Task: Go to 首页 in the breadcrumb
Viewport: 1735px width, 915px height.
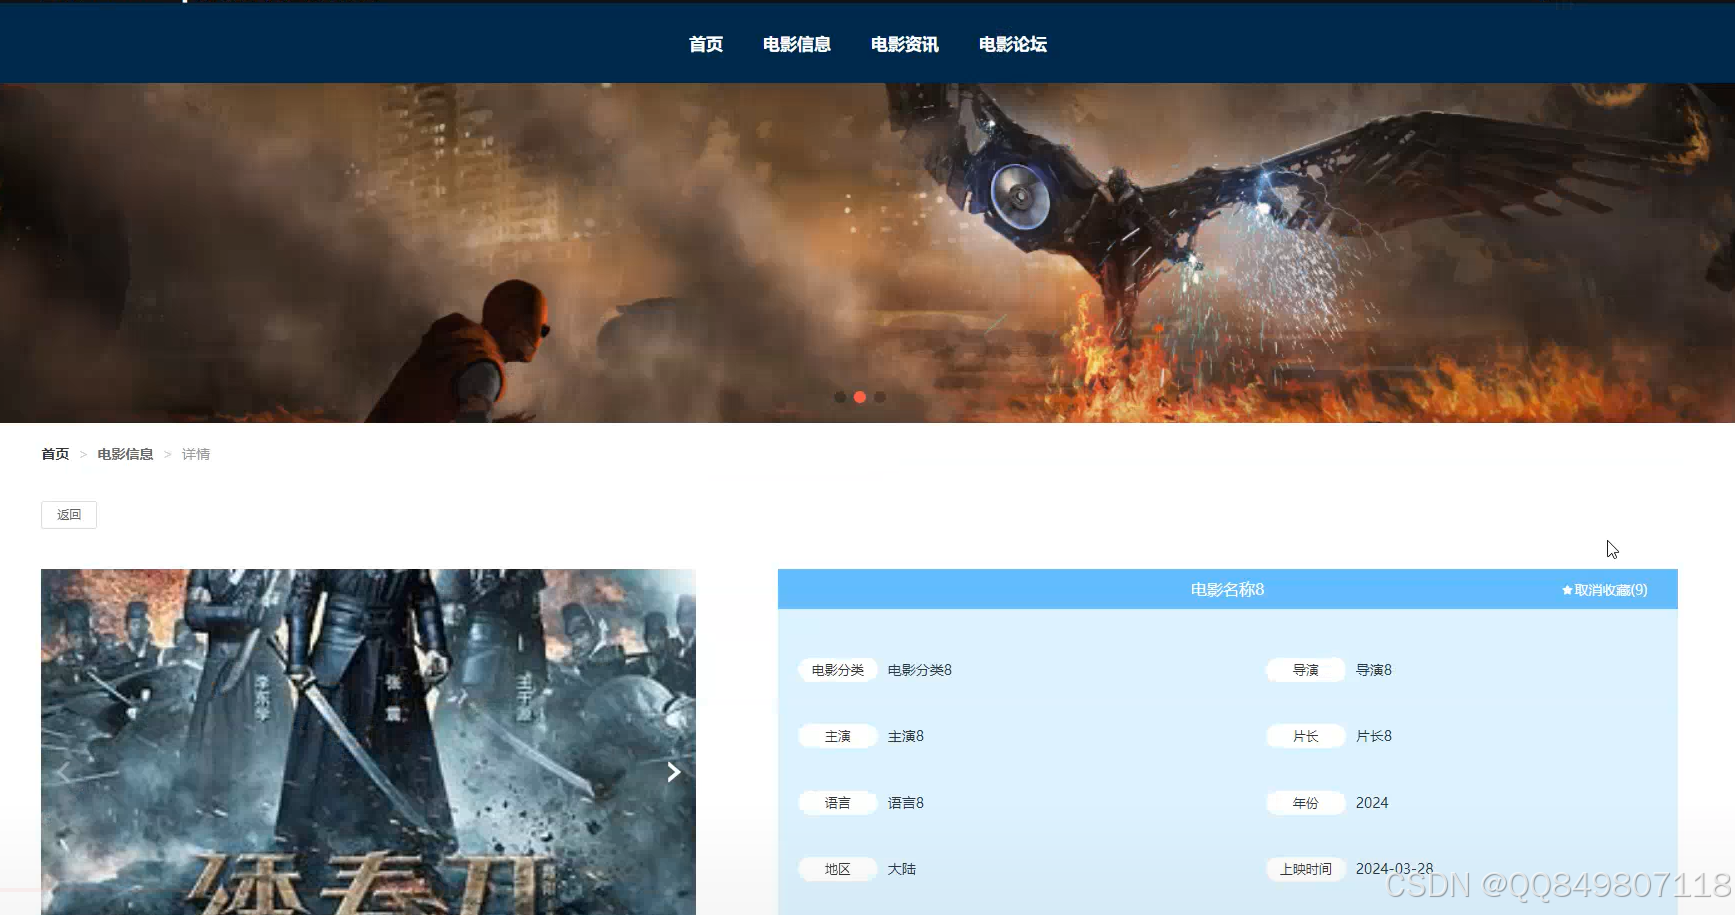Action: (55, 454)
